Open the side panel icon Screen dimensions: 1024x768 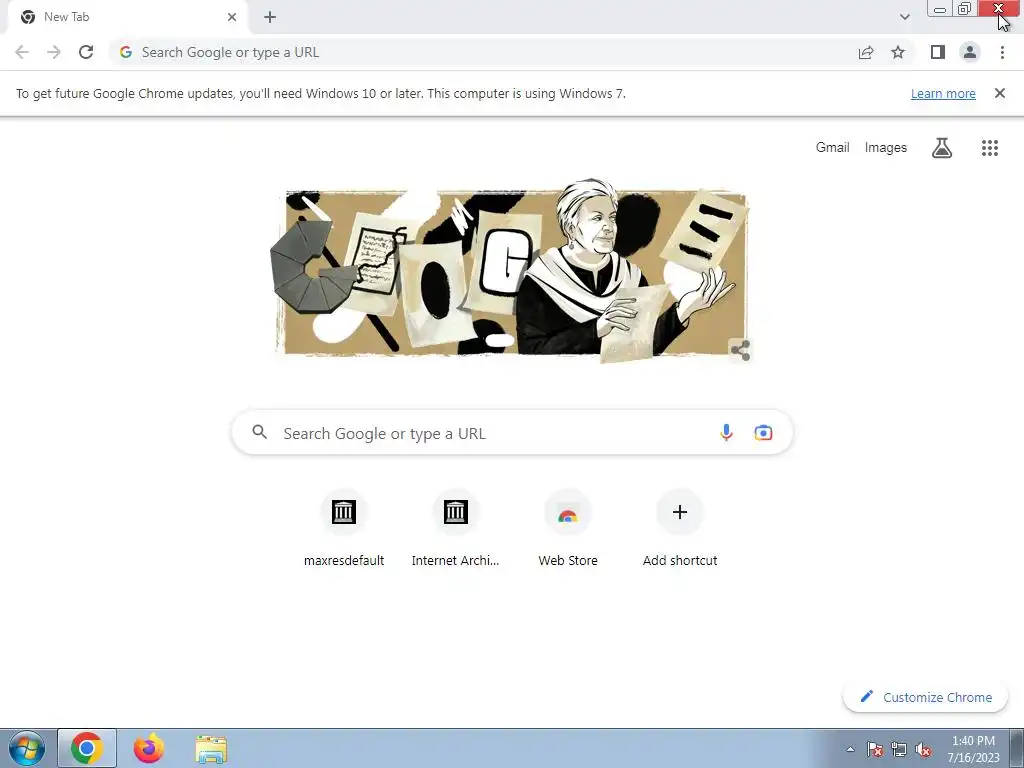[x=938, y=52]
